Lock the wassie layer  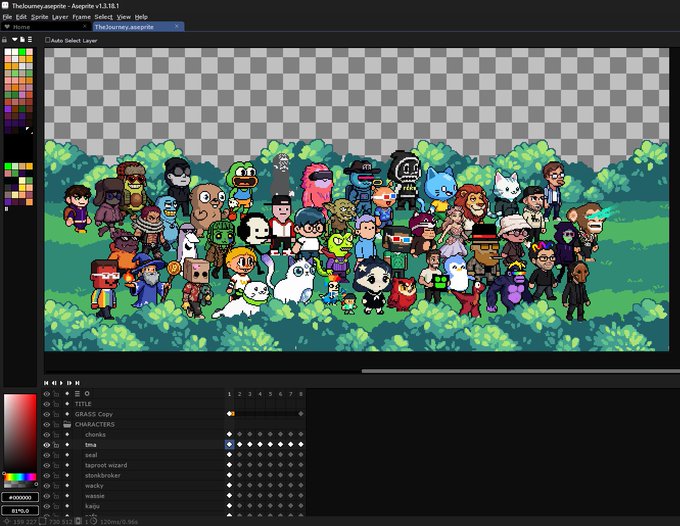click(56, 496)
